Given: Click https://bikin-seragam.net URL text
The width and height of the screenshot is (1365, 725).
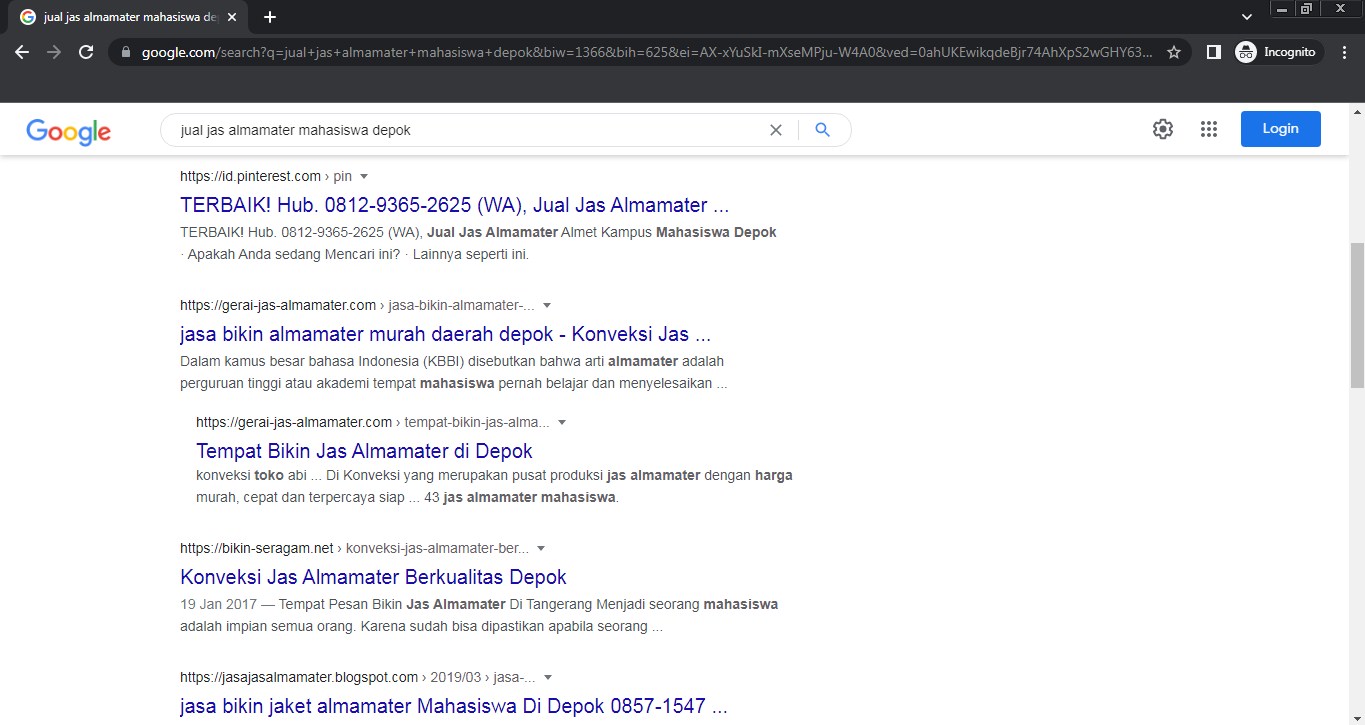Looking at the screenshot, I should pos(257,548).
